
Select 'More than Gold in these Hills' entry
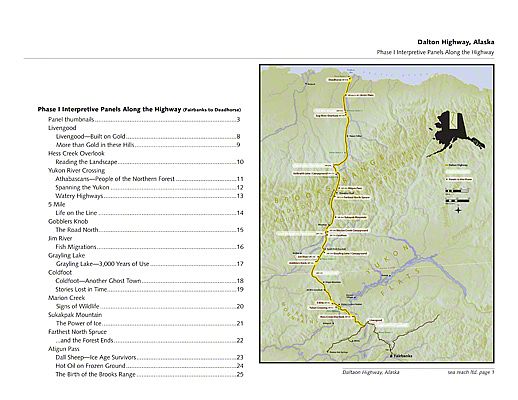click(x=148, y=145)
